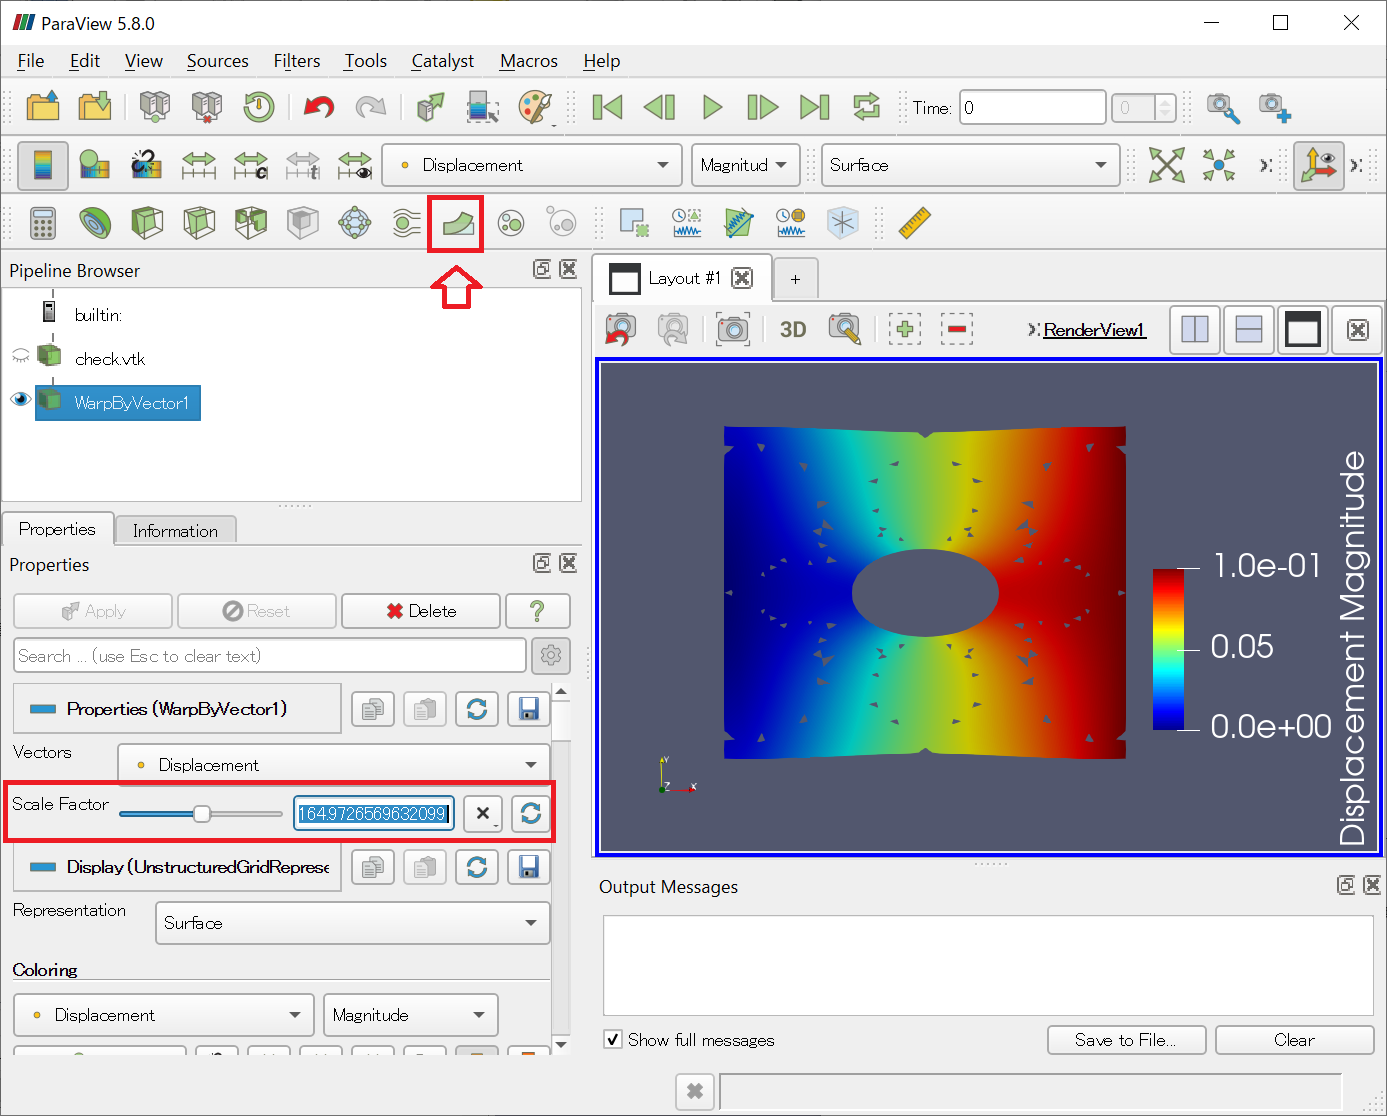The image size is (1387, 1116).
Task: Click the ruler measurement tool icon
Action: [914, 223]
